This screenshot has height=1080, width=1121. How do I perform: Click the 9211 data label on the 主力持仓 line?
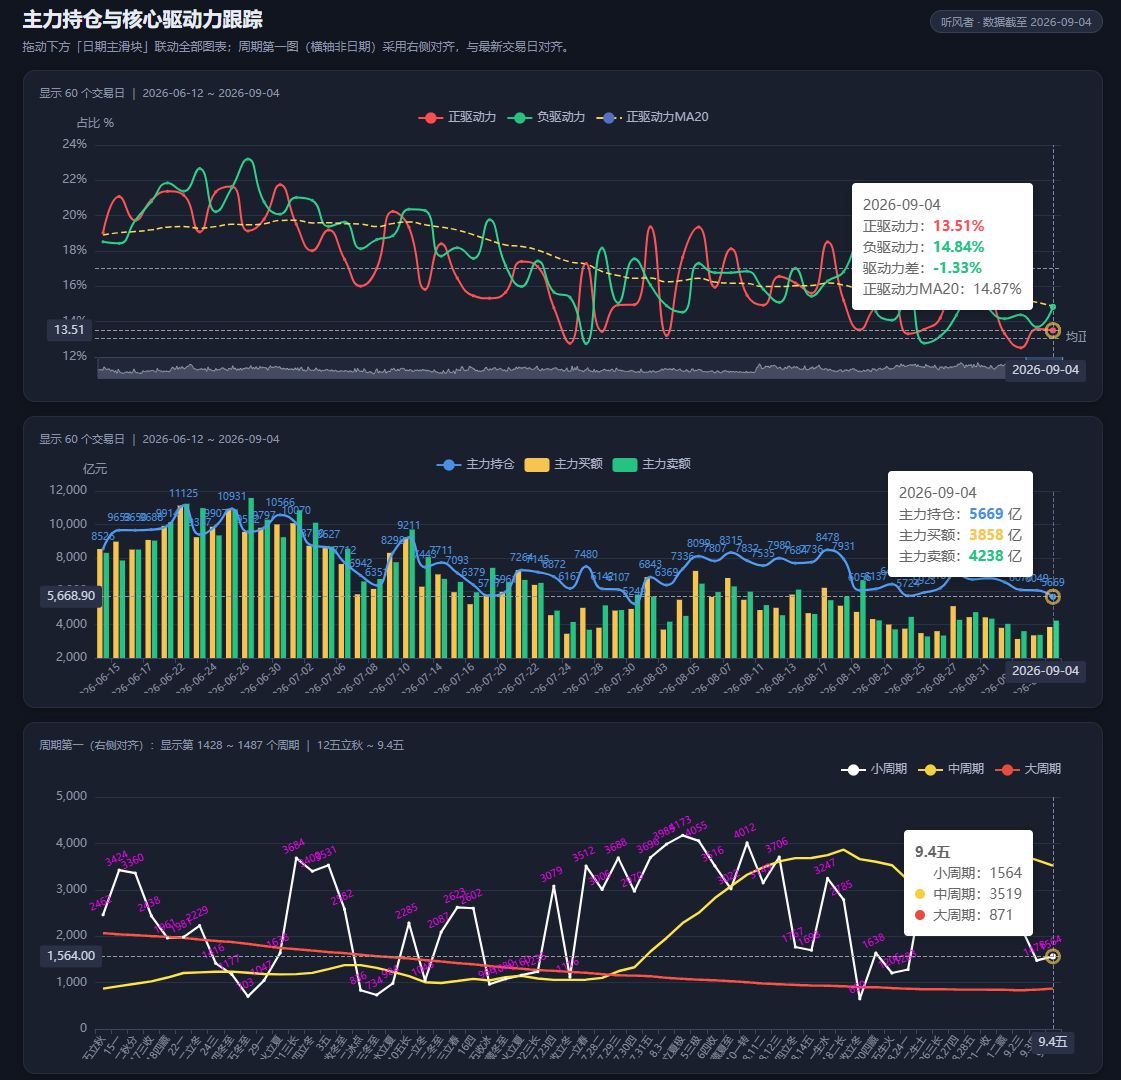(409, 525)
